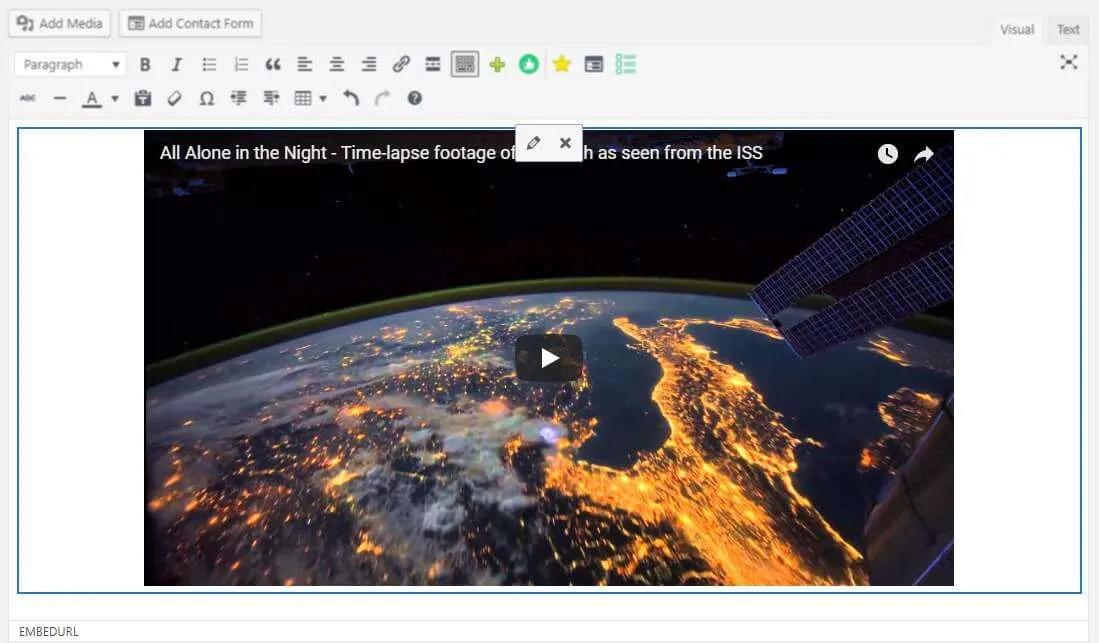1099x643 pixels.
Task: Click the Watch Later clock icon
Action: (x=888, y=154)
